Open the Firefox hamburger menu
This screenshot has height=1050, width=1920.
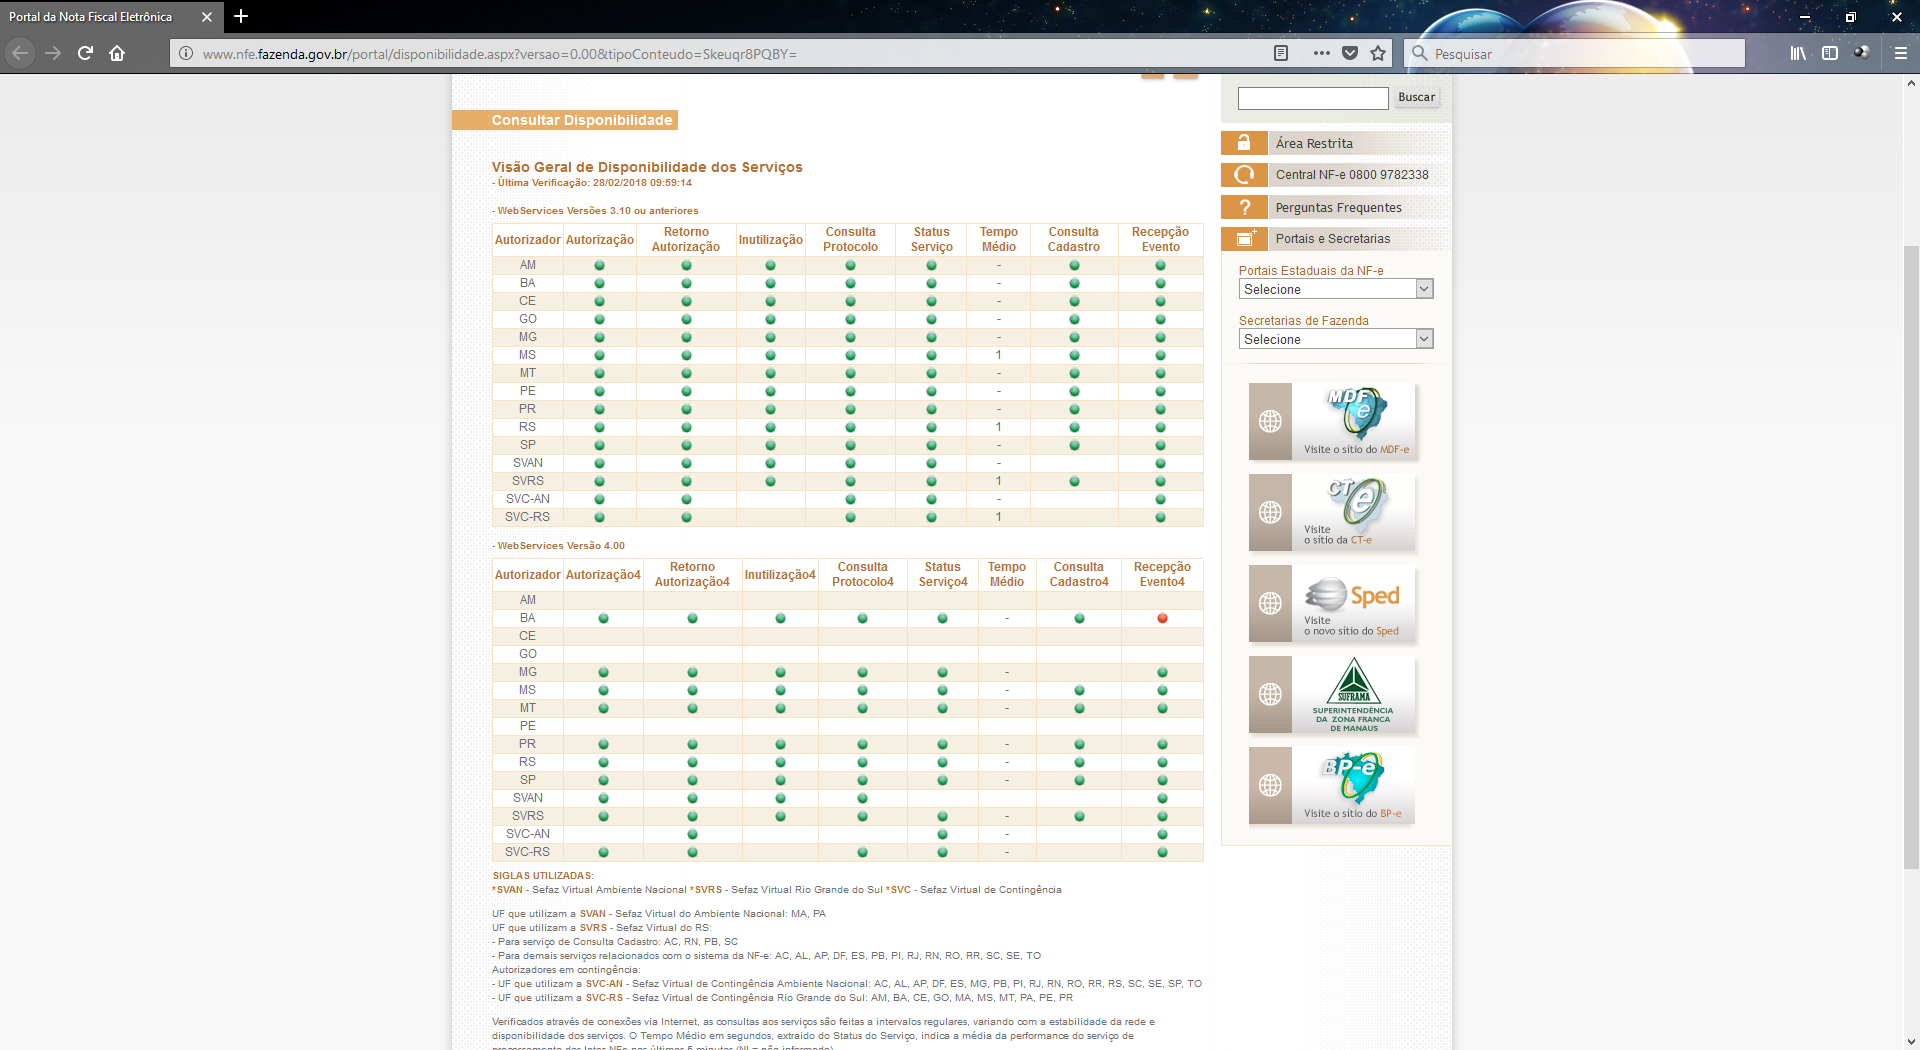[x=1901, y=53]
